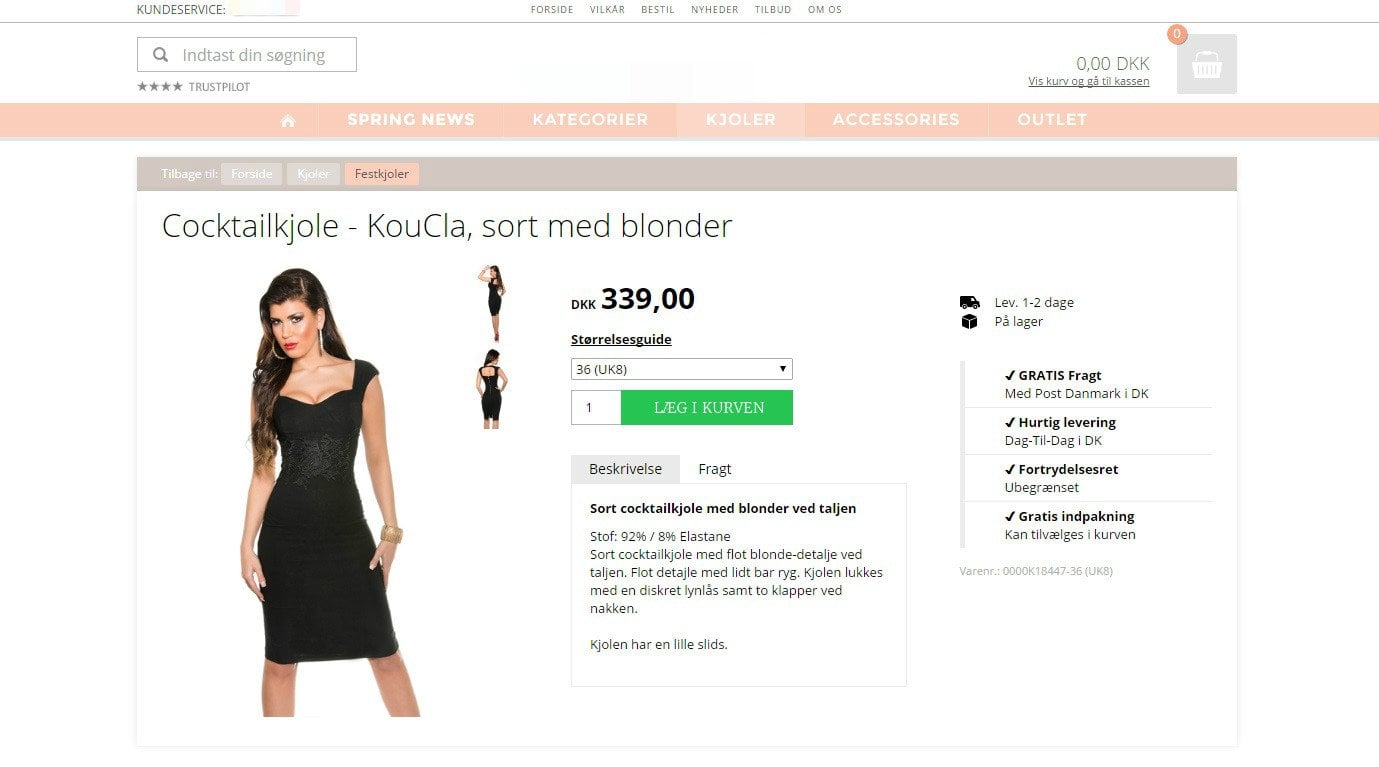Screen dimensions: 1379x767
Task: Select the Beskrivelse tab
Action: pos(625,469)
